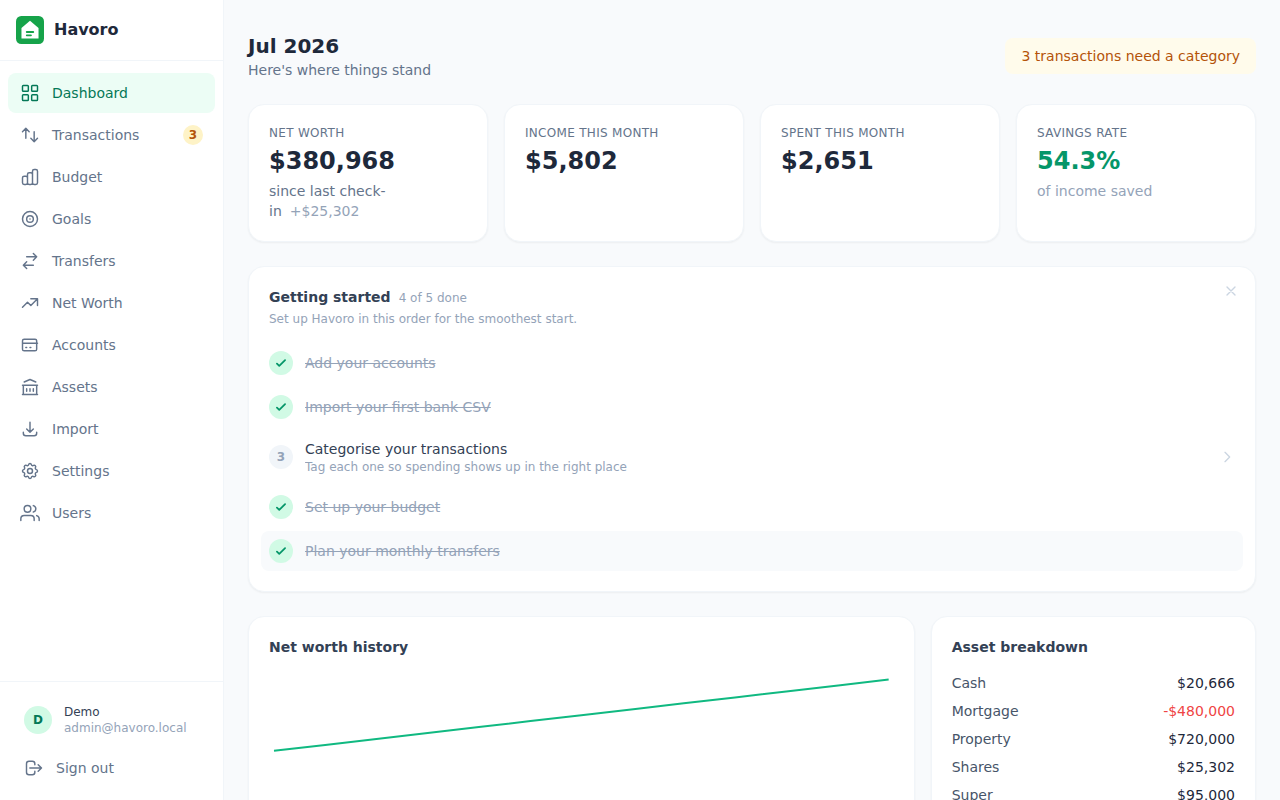Open the Budget section

pos(111,177)
